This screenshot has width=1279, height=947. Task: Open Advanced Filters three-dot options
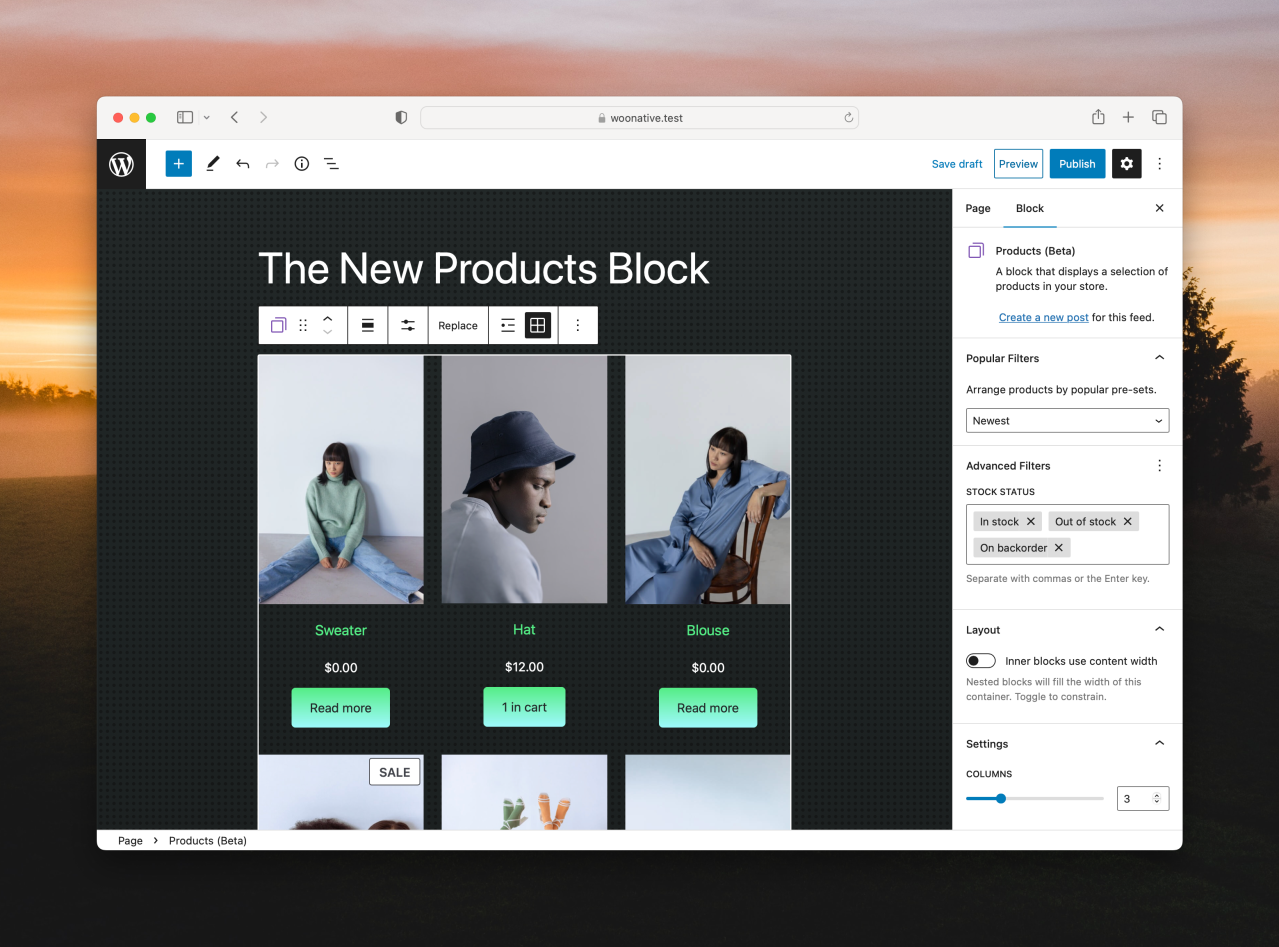pos(1160,465)
